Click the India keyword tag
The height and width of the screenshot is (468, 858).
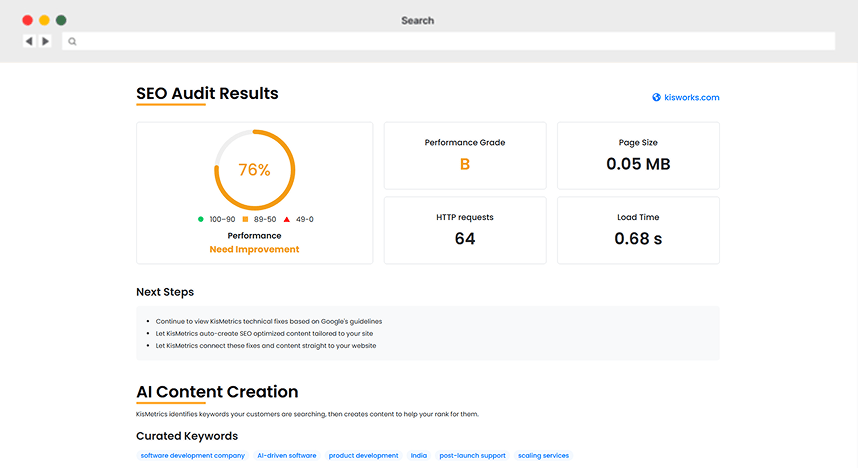419,455
